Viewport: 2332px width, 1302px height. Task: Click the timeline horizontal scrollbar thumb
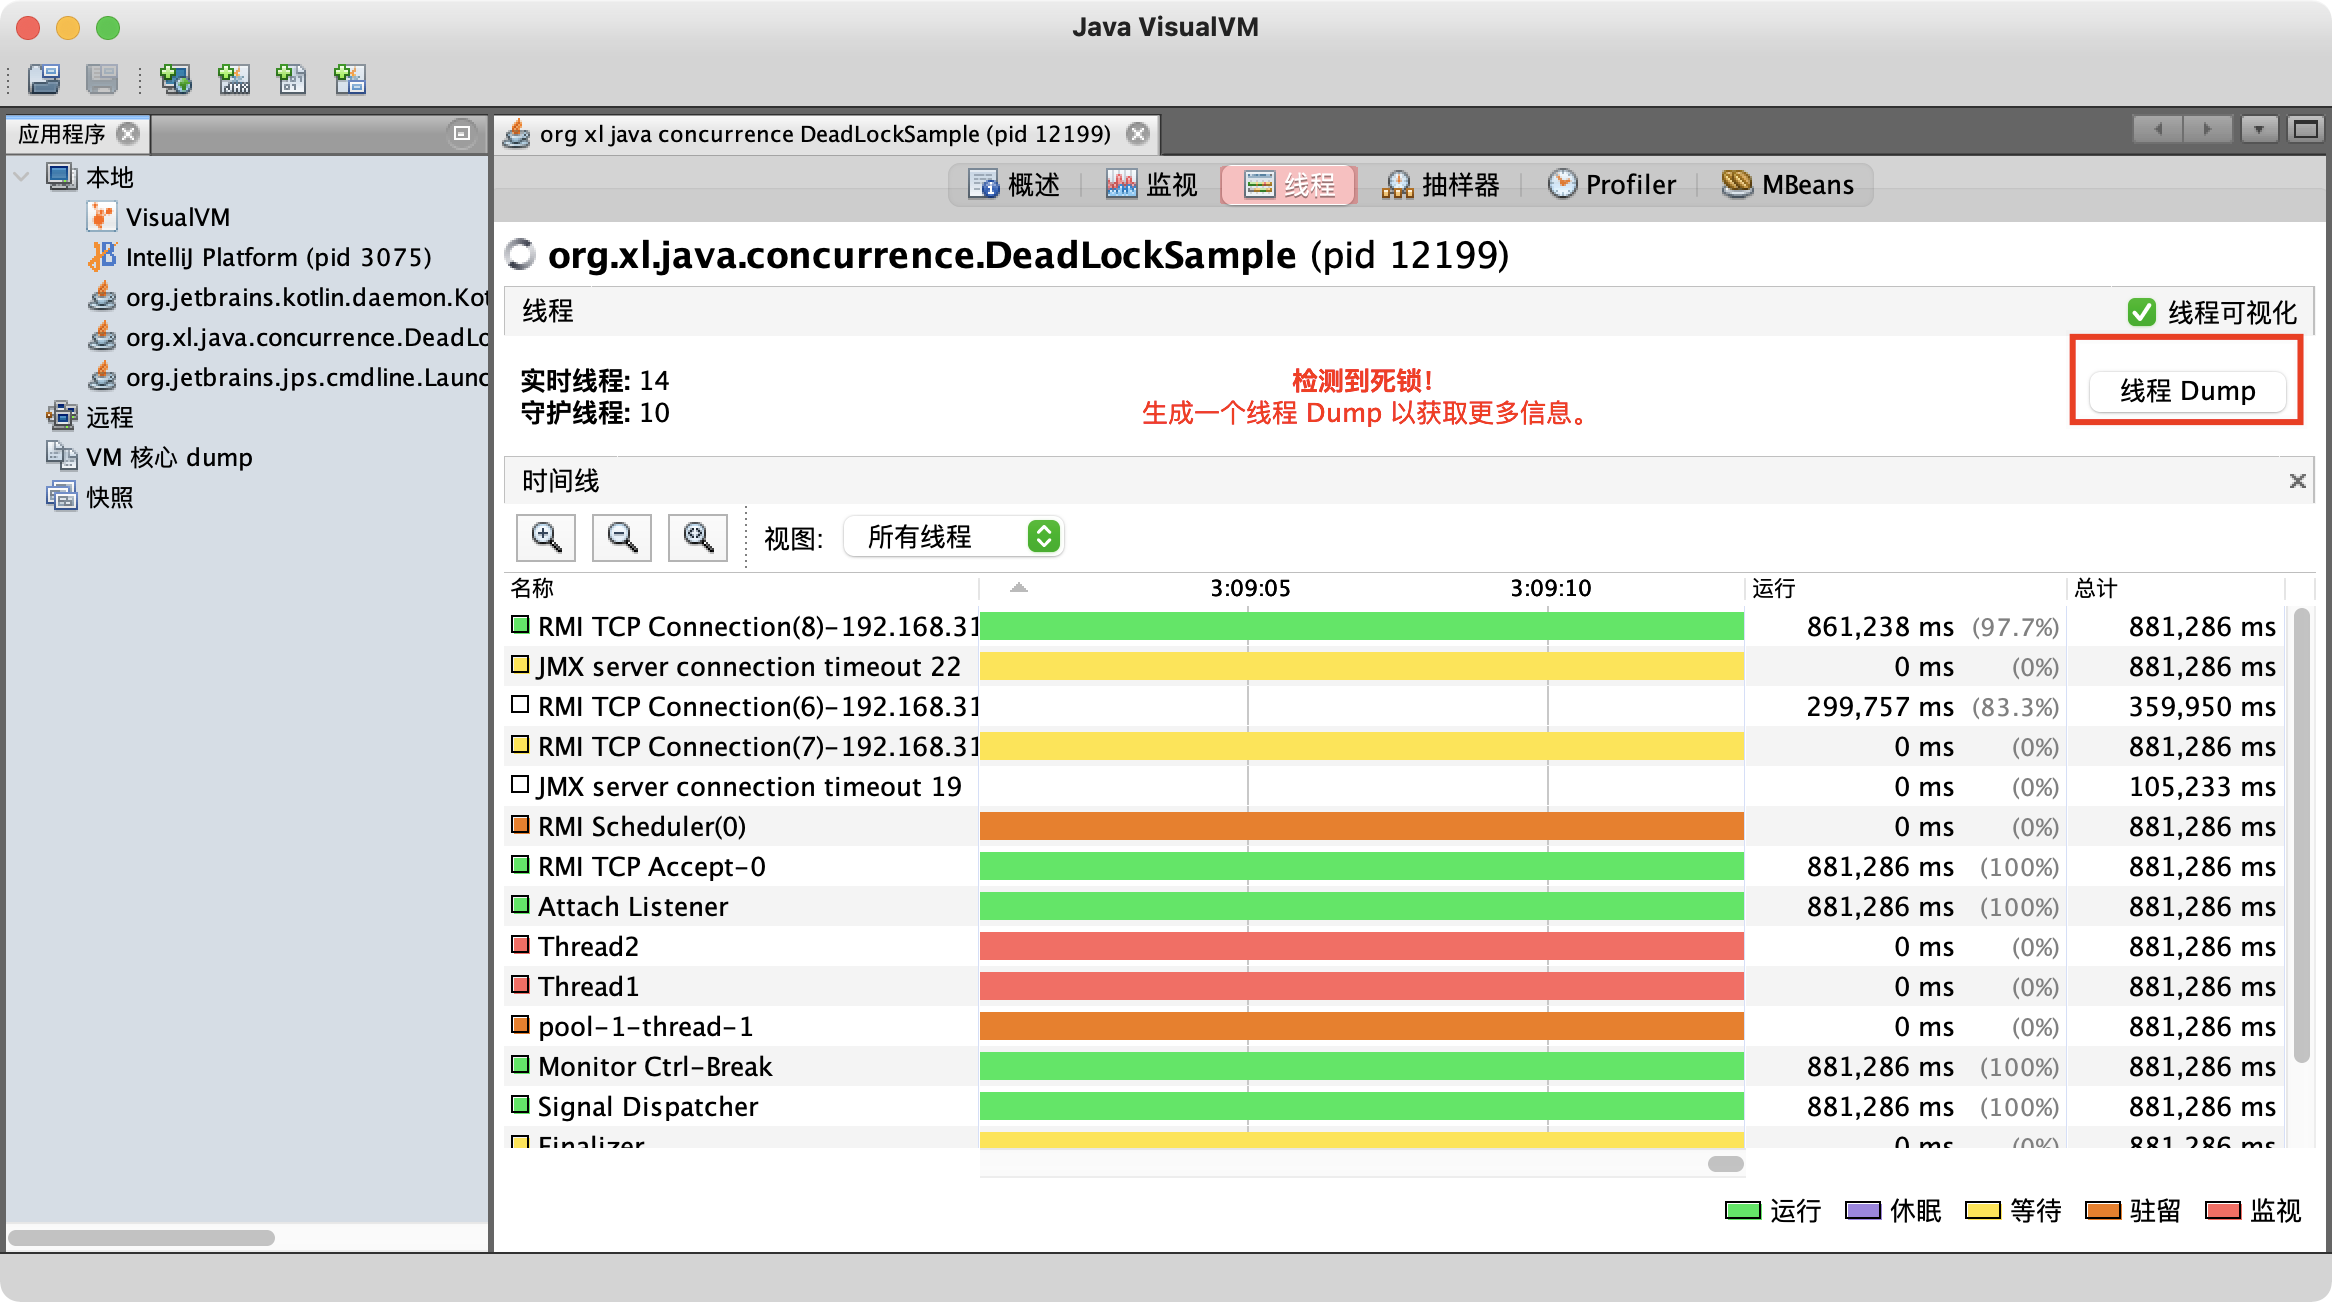(x=1725, y=1164)
